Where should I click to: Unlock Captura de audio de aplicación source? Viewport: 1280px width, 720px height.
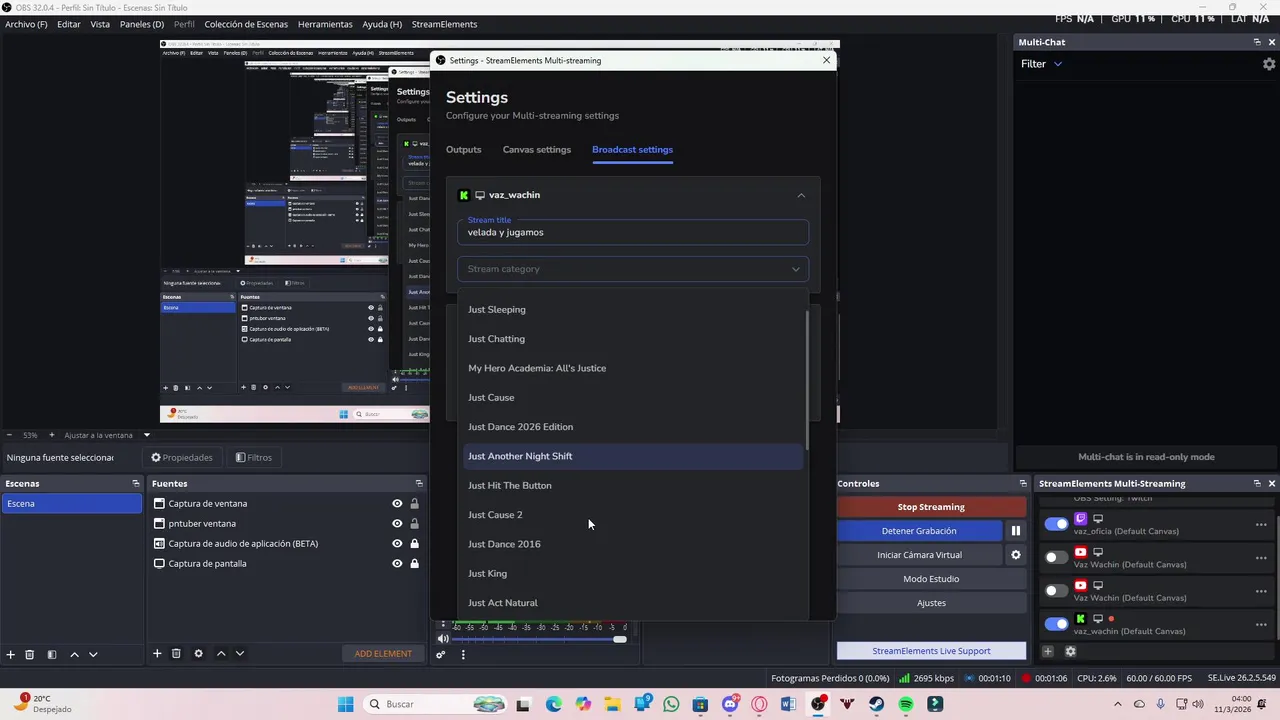pyautogui.click(x=414, y=544)
